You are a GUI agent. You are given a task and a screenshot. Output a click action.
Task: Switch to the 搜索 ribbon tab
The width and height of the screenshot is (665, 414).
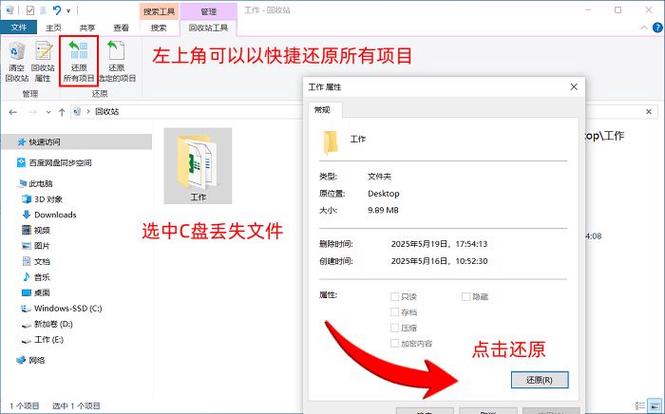(159, 28)
